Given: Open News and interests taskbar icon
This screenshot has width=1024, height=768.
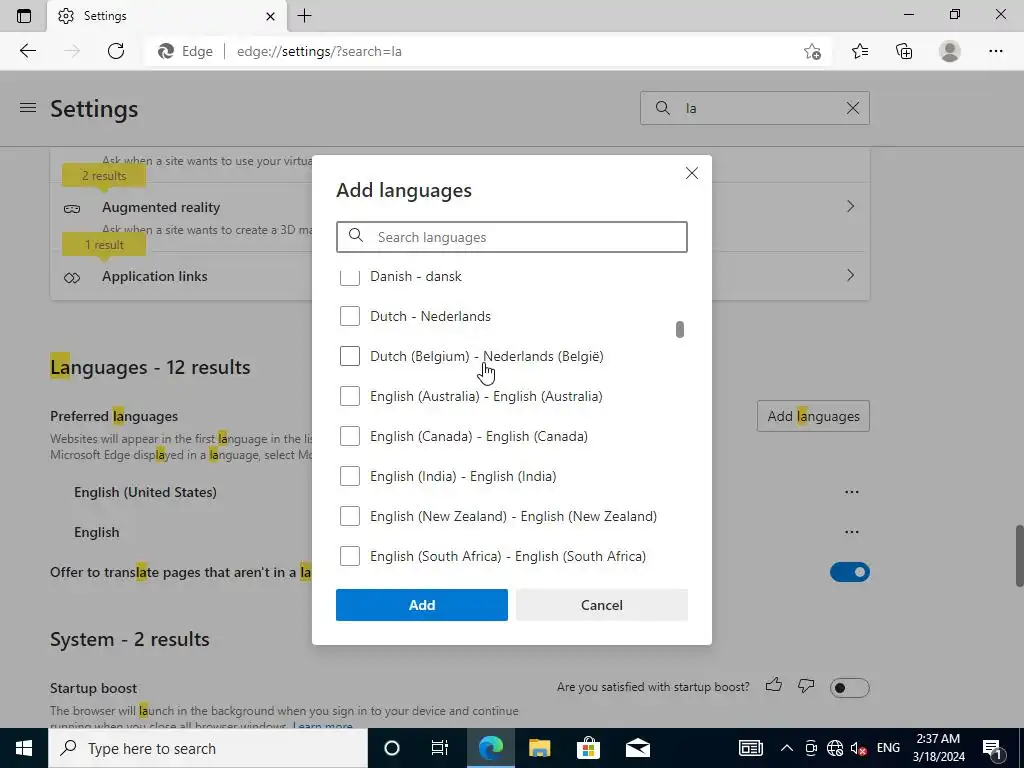Looking at the screenshot, I should click(x=751, y=748).
